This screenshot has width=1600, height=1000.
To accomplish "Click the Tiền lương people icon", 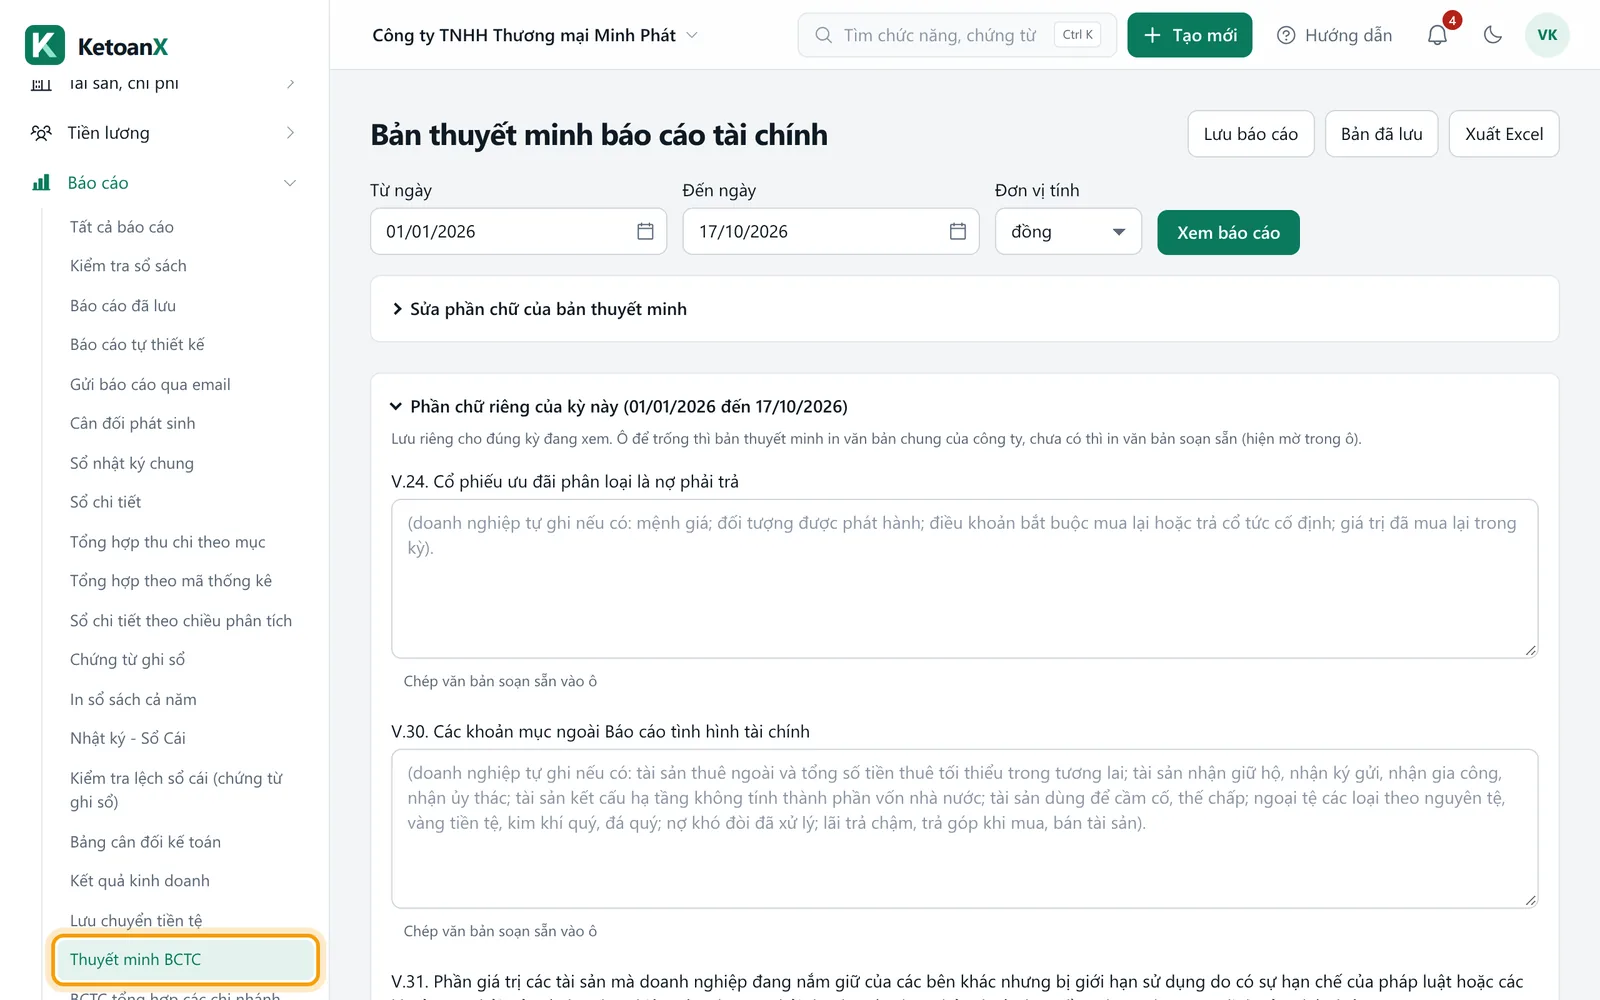I will pos(41,133).
